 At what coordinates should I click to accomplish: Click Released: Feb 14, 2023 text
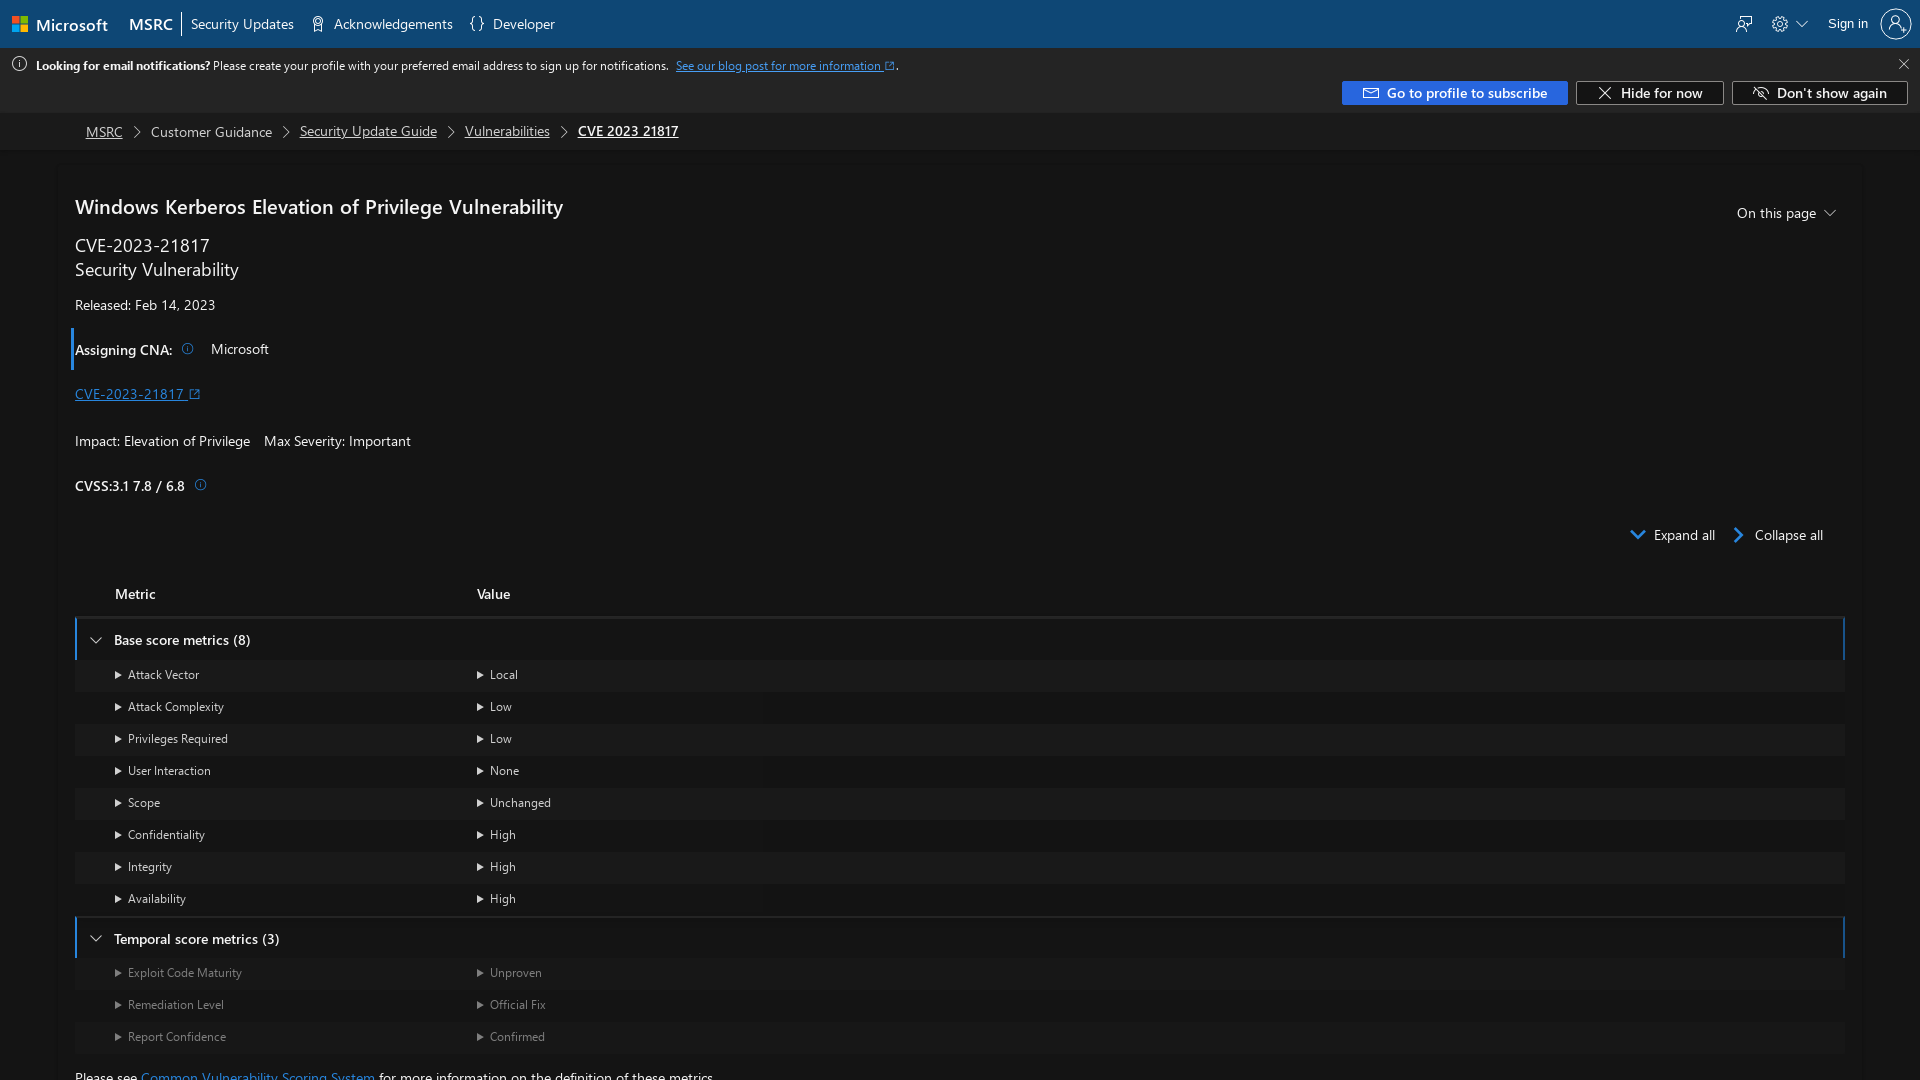point(145,305)
